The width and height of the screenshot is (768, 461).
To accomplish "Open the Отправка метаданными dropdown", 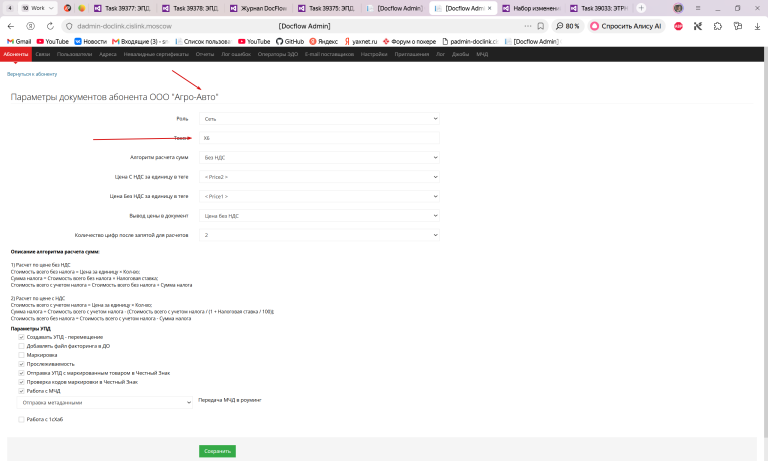I will click(105, 402).
